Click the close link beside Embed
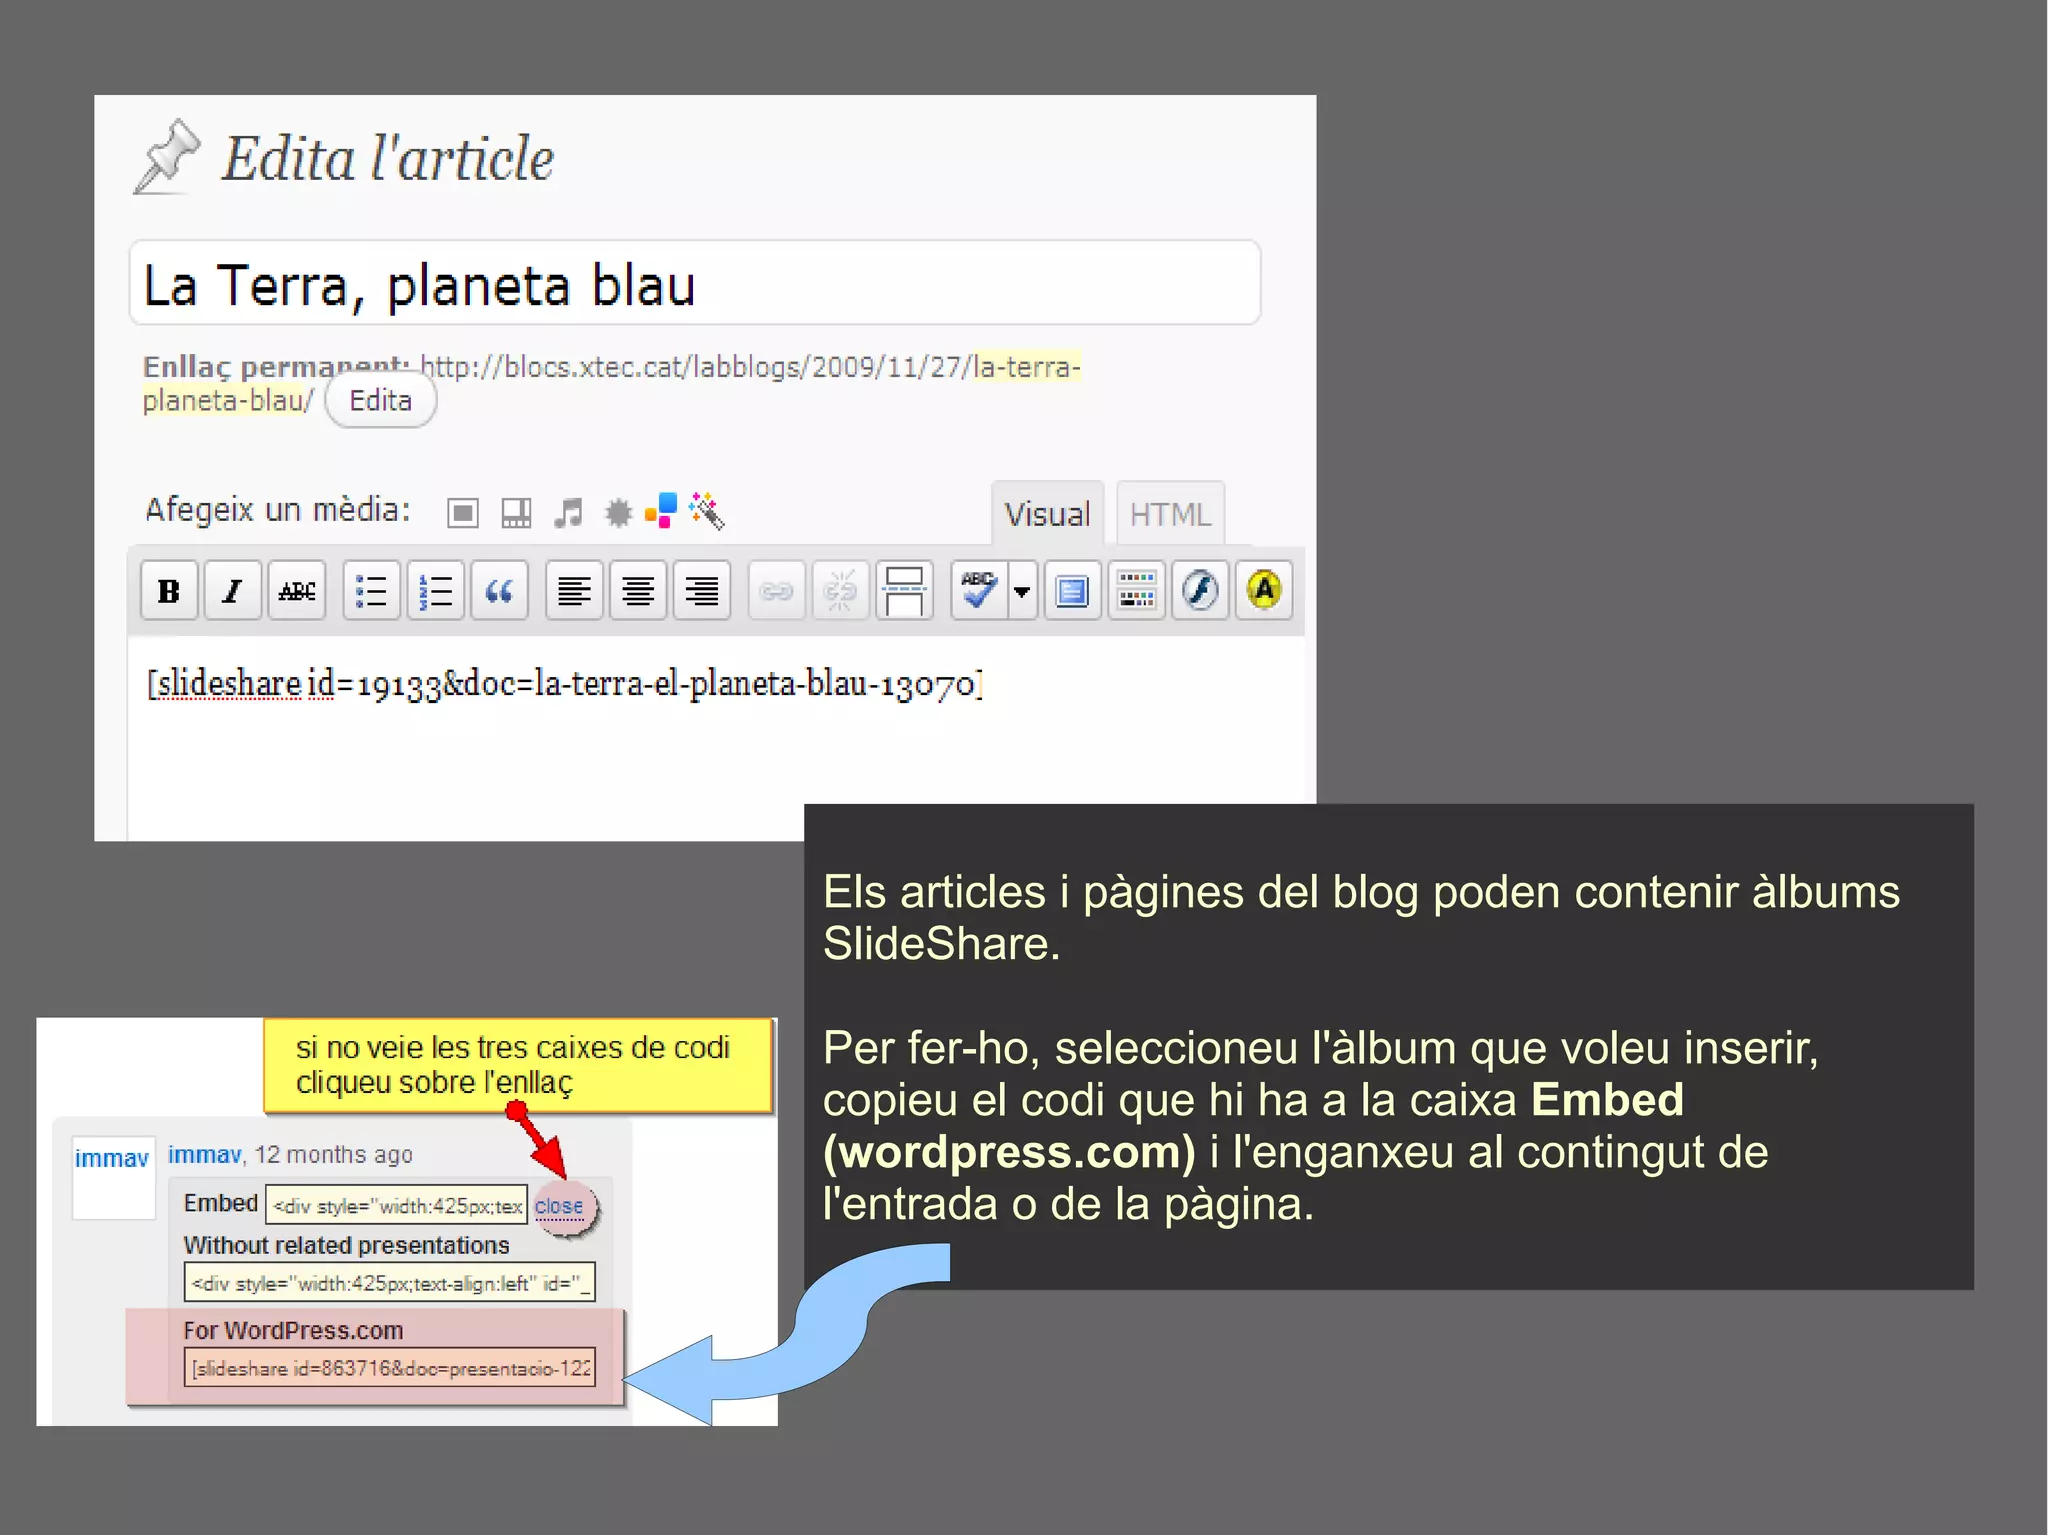The height and width of the screenshot is (1535, 2048). (x=558, y=1206)
